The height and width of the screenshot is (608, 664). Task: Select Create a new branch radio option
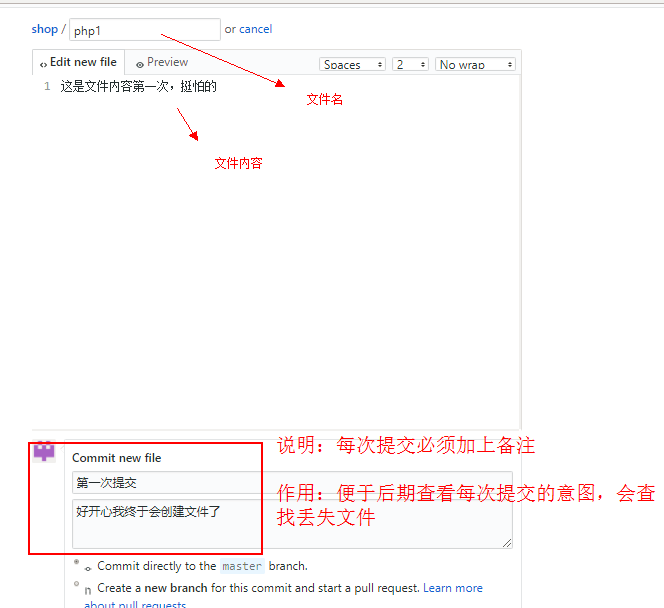76,584
